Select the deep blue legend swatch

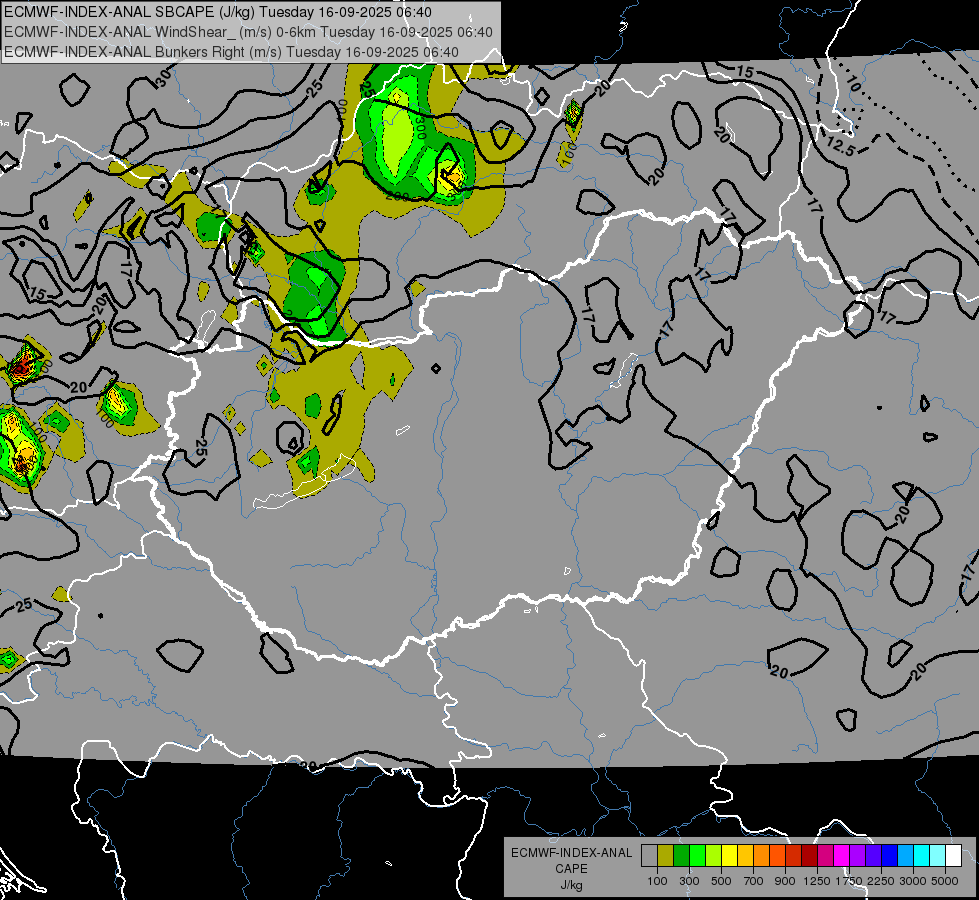890,856
